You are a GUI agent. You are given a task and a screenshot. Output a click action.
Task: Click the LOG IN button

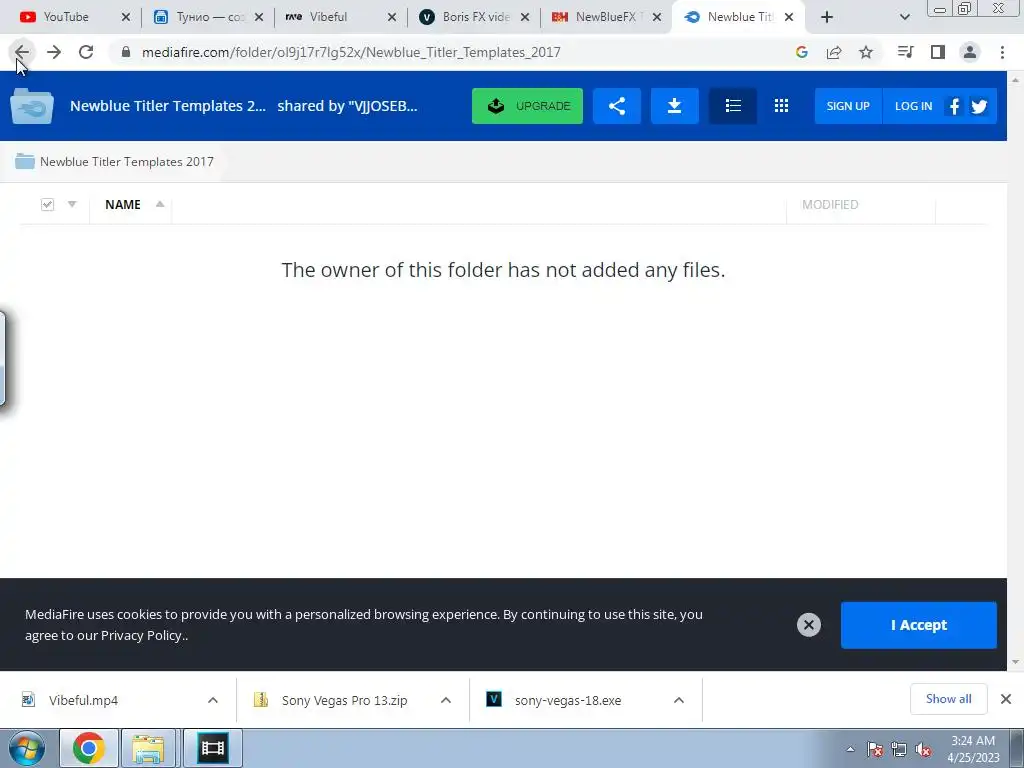pyautogui.click(x=913, y=106)
